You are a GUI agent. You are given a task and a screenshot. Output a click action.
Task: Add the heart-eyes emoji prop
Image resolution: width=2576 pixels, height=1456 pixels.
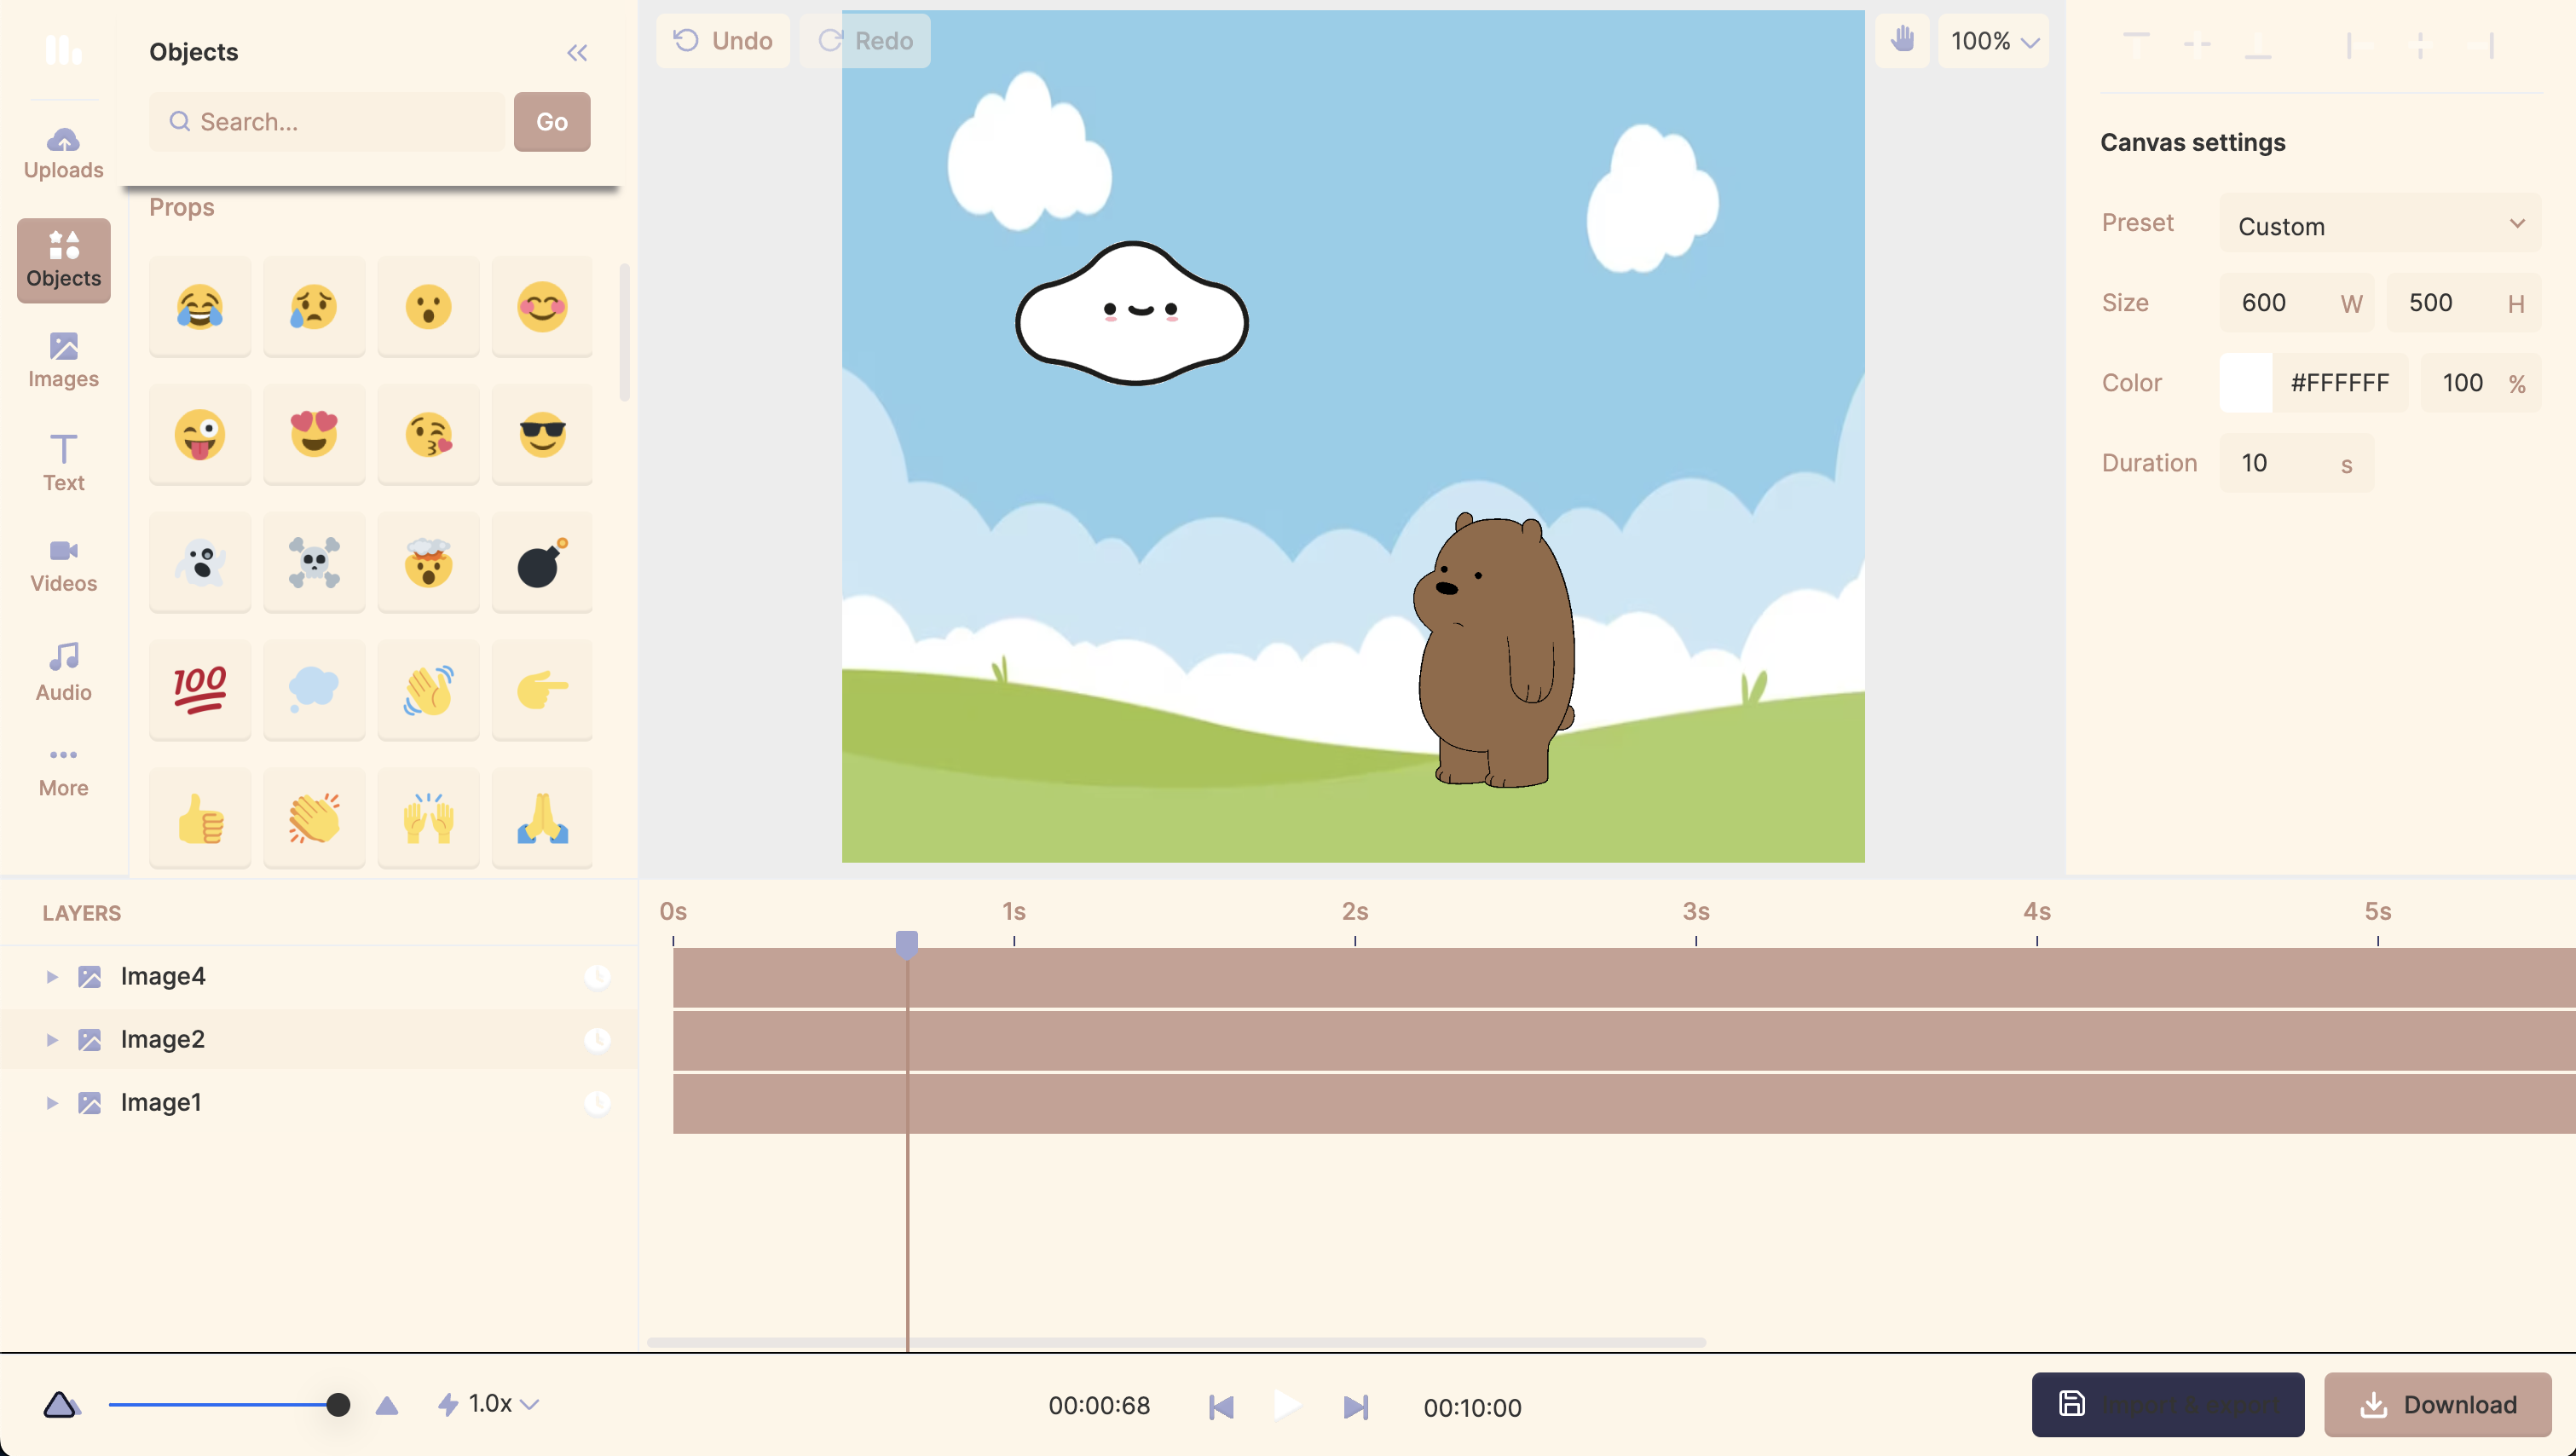pyautogui.click(x=314, y=434)
